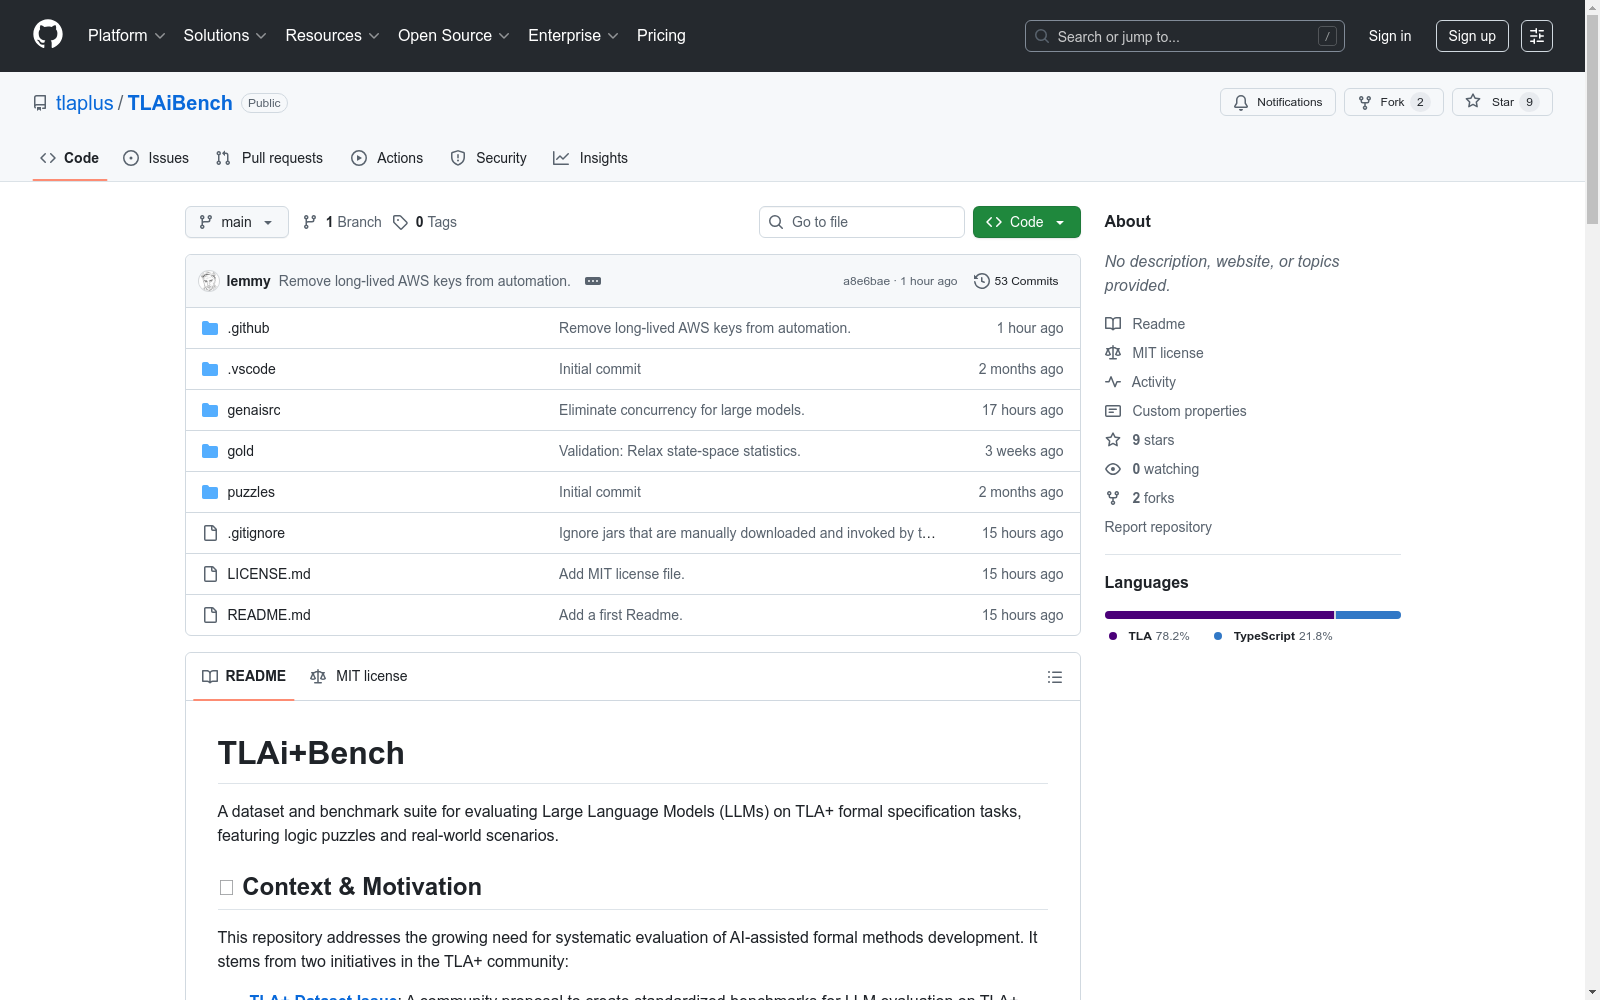Image resolution: width=1600 pixels, height=1000 pixels.
Task: Open the Pricing page link
Action: 661,36
